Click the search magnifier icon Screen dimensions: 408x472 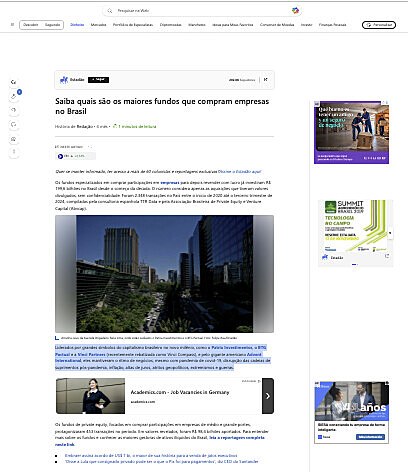click(x=109, y=11)
